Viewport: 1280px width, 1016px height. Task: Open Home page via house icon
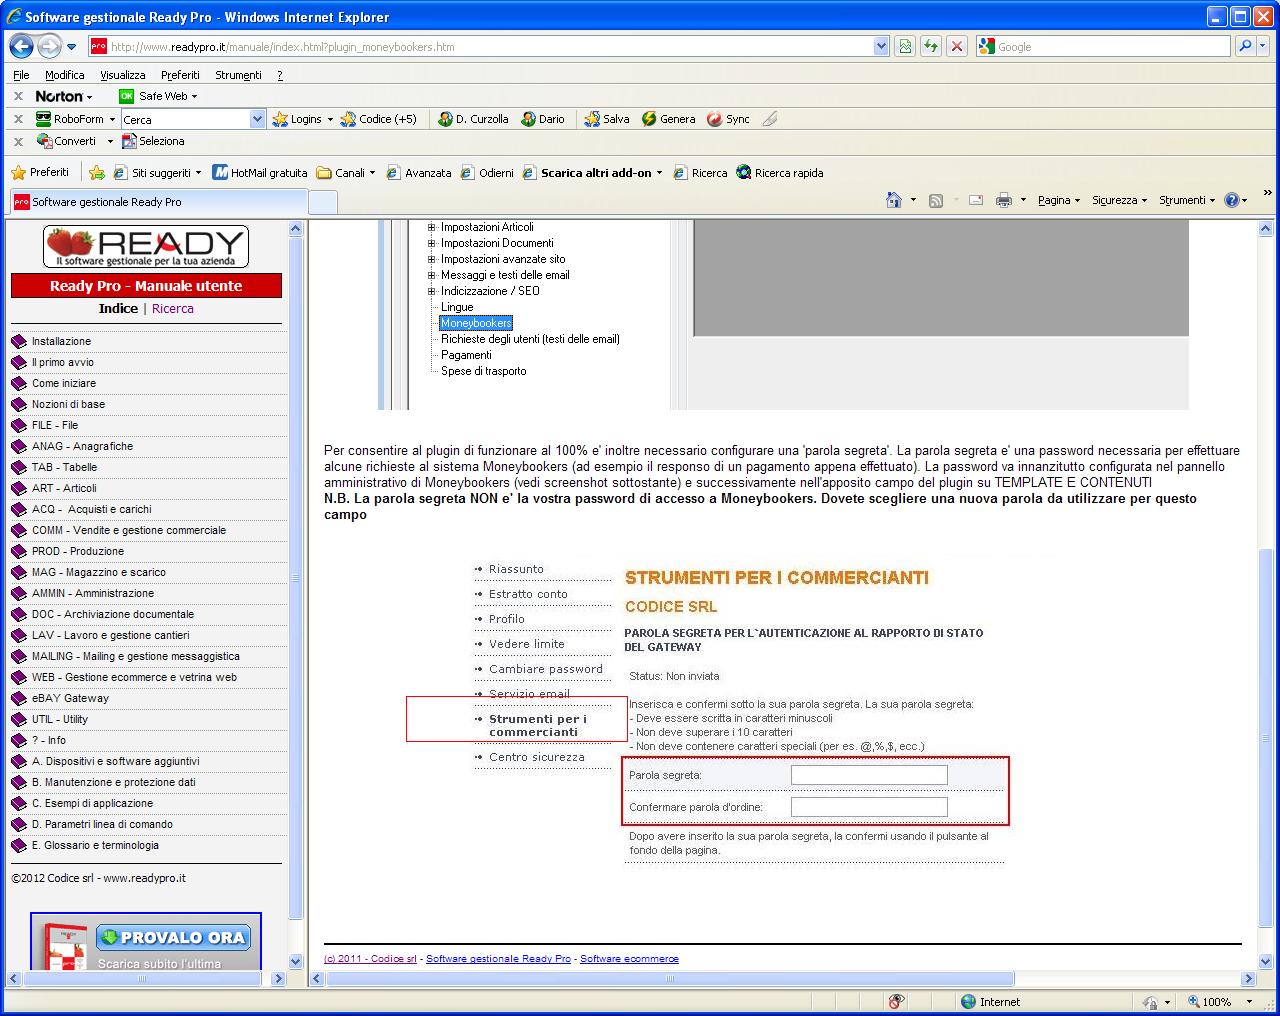[x=894, y=200]
